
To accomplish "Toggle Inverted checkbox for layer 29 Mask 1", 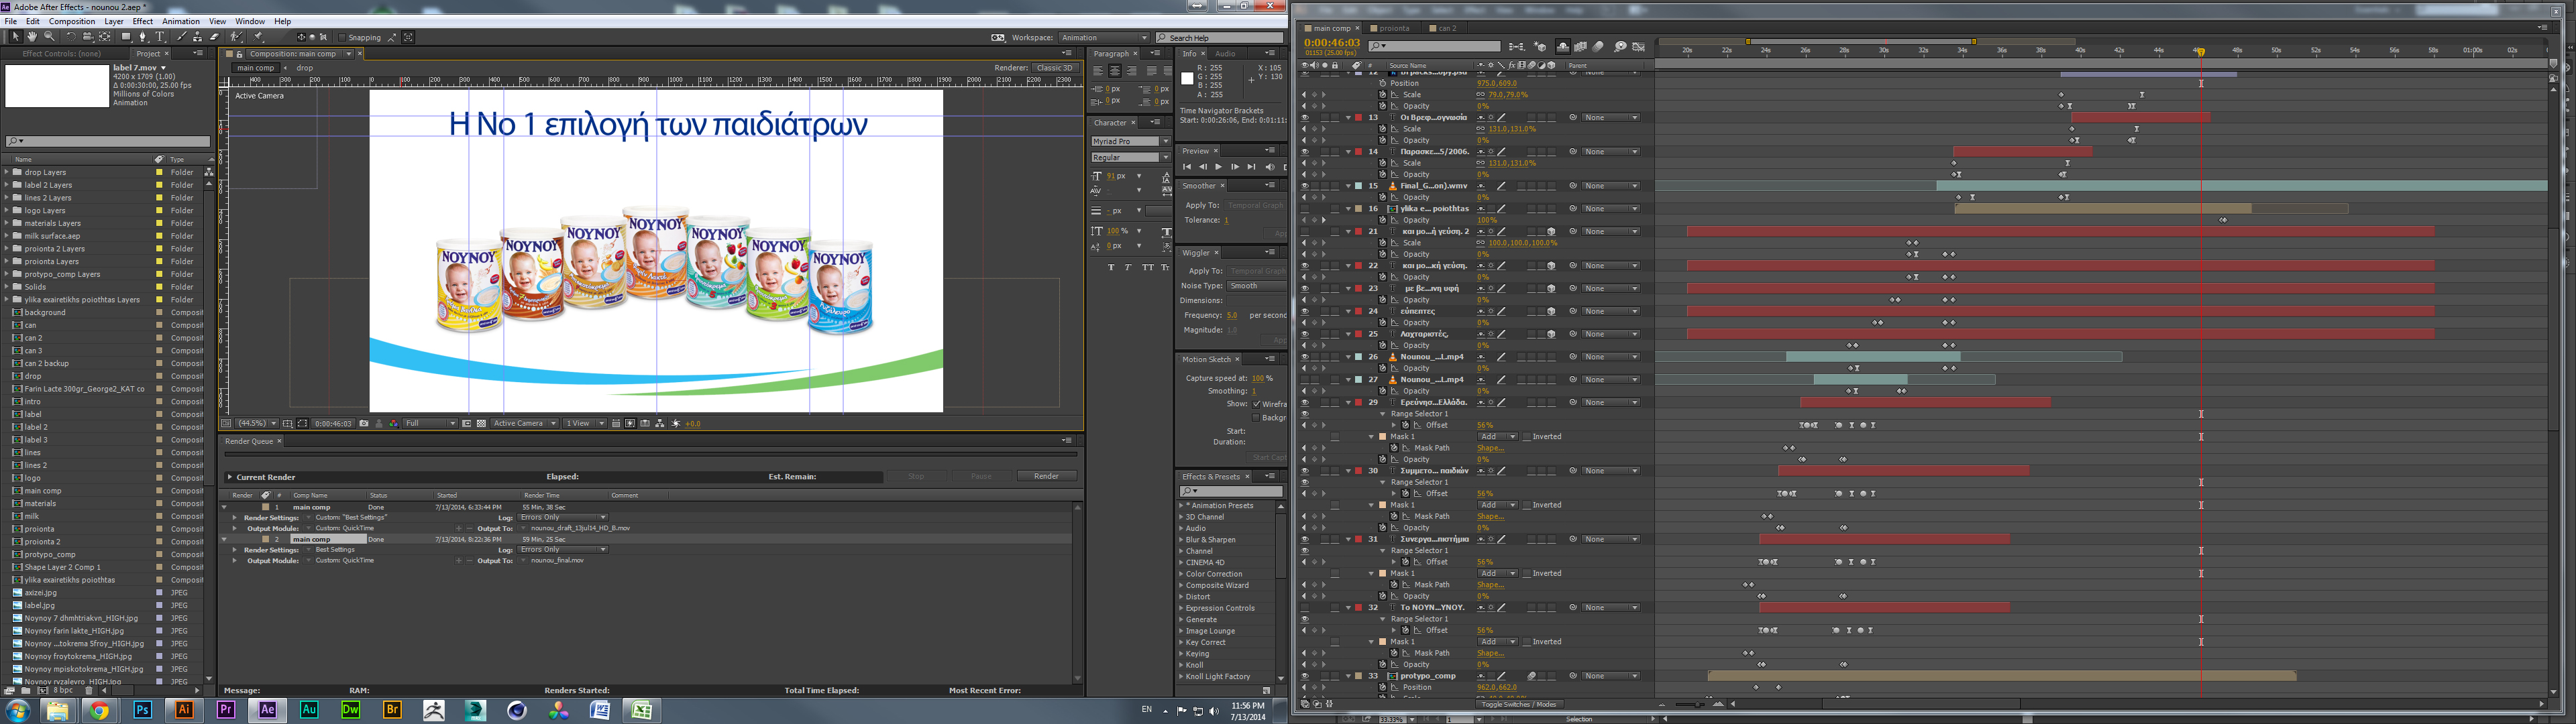I will coord(1527,436).
